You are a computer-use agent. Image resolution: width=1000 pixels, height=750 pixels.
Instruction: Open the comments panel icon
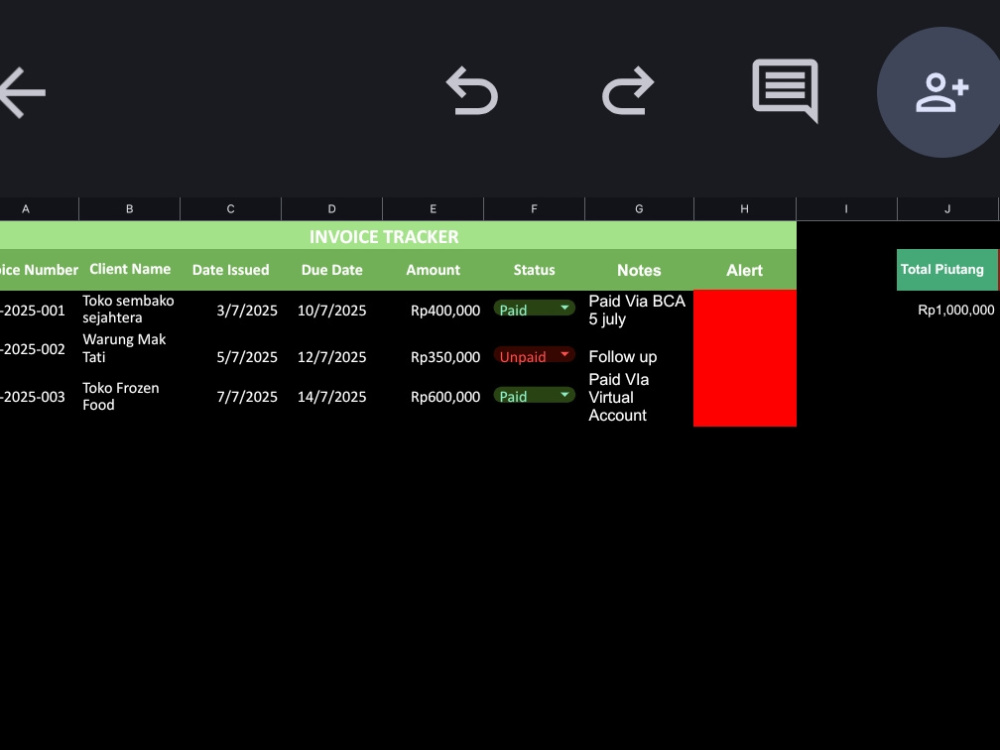pos(785,91)
